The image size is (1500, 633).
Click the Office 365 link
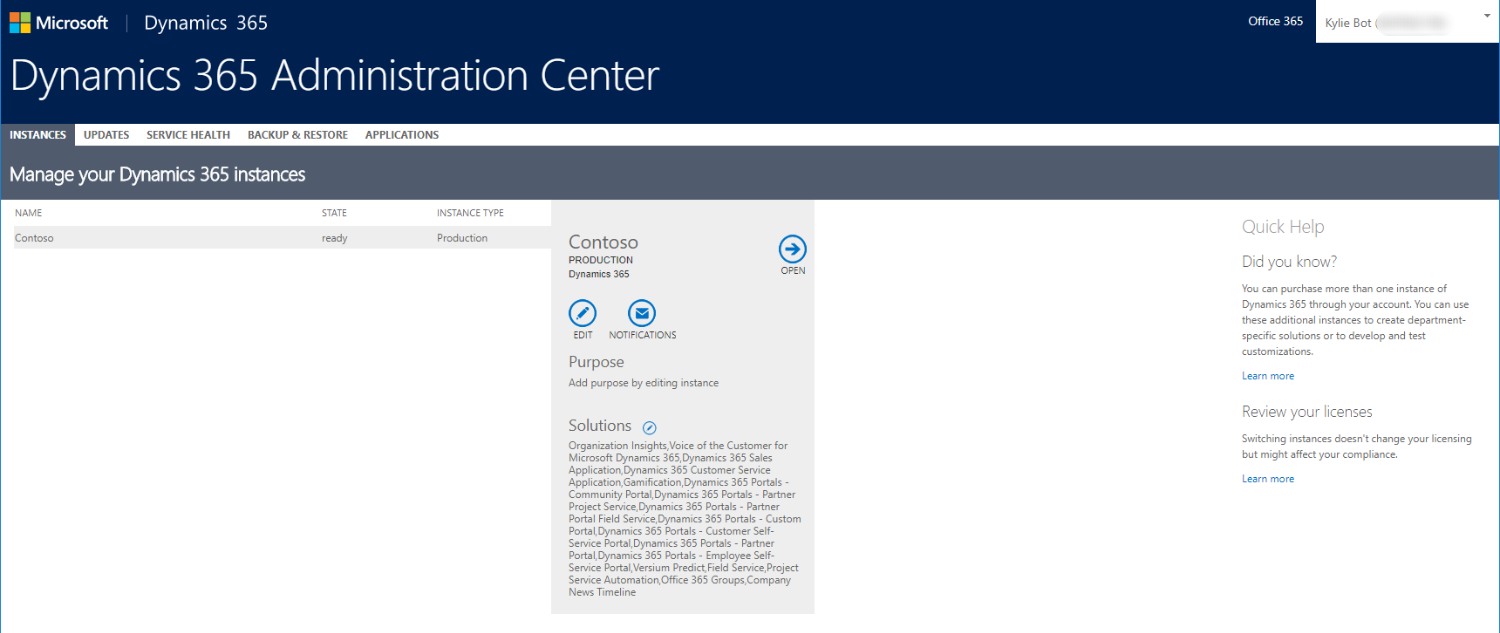pos(1275,21)
